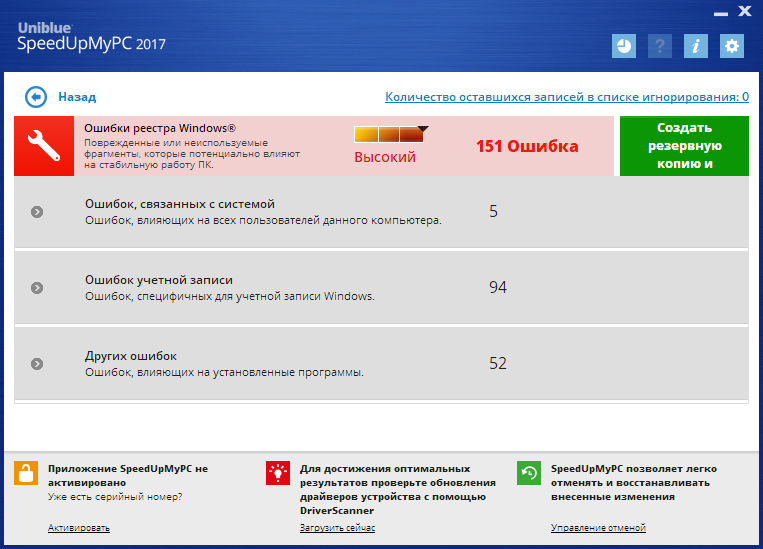Viewport: 763px width, 549px height.
Task: Click the system errors count 5
Action: coord(493,211)
